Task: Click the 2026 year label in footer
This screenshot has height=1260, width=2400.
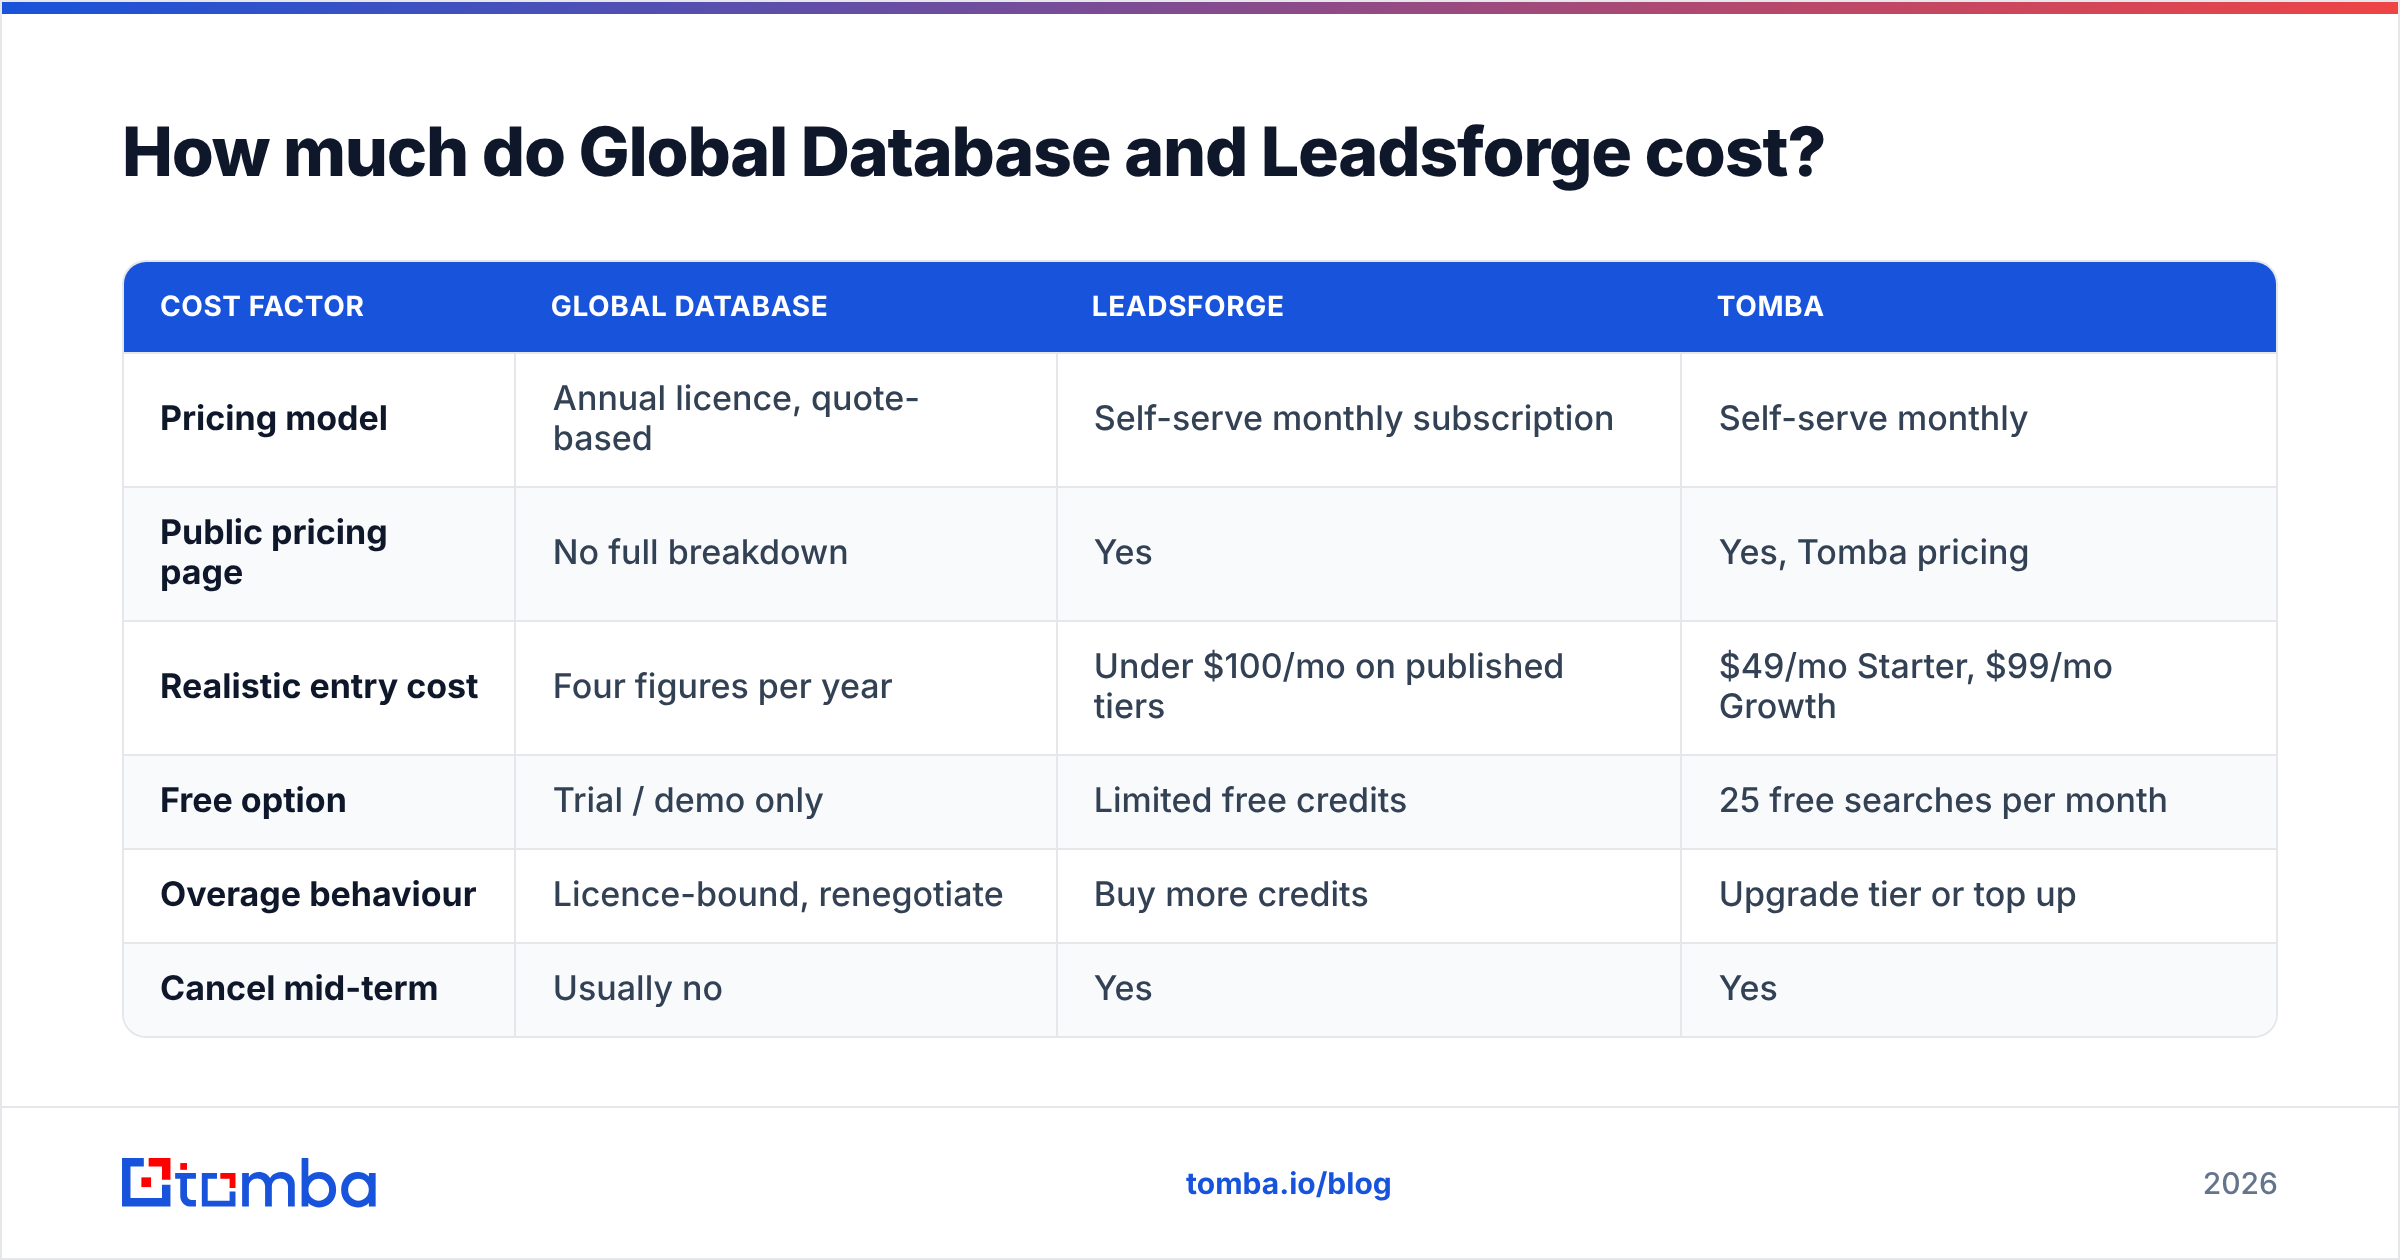Action: (x=2240, y=1184)
